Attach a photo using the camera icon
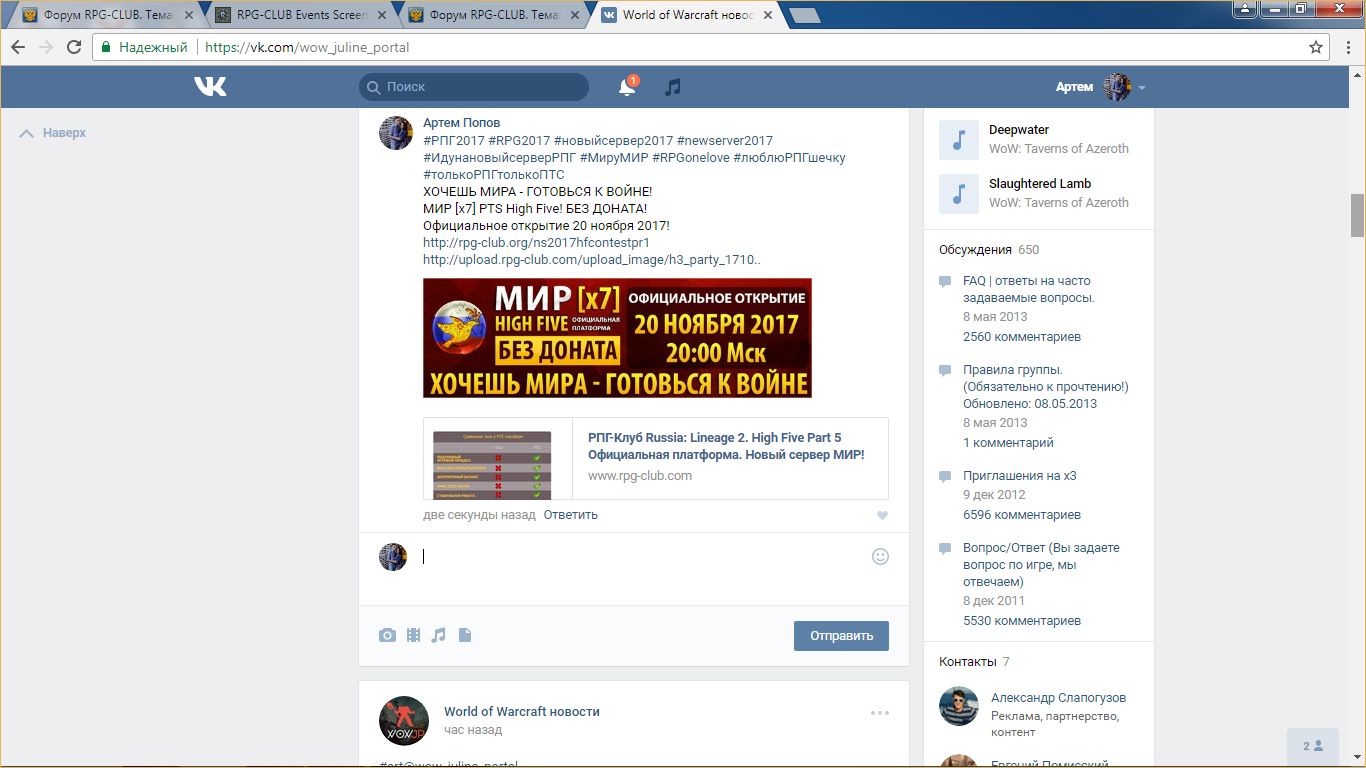This screenshot has height=768, width=1366. (387, 635)
